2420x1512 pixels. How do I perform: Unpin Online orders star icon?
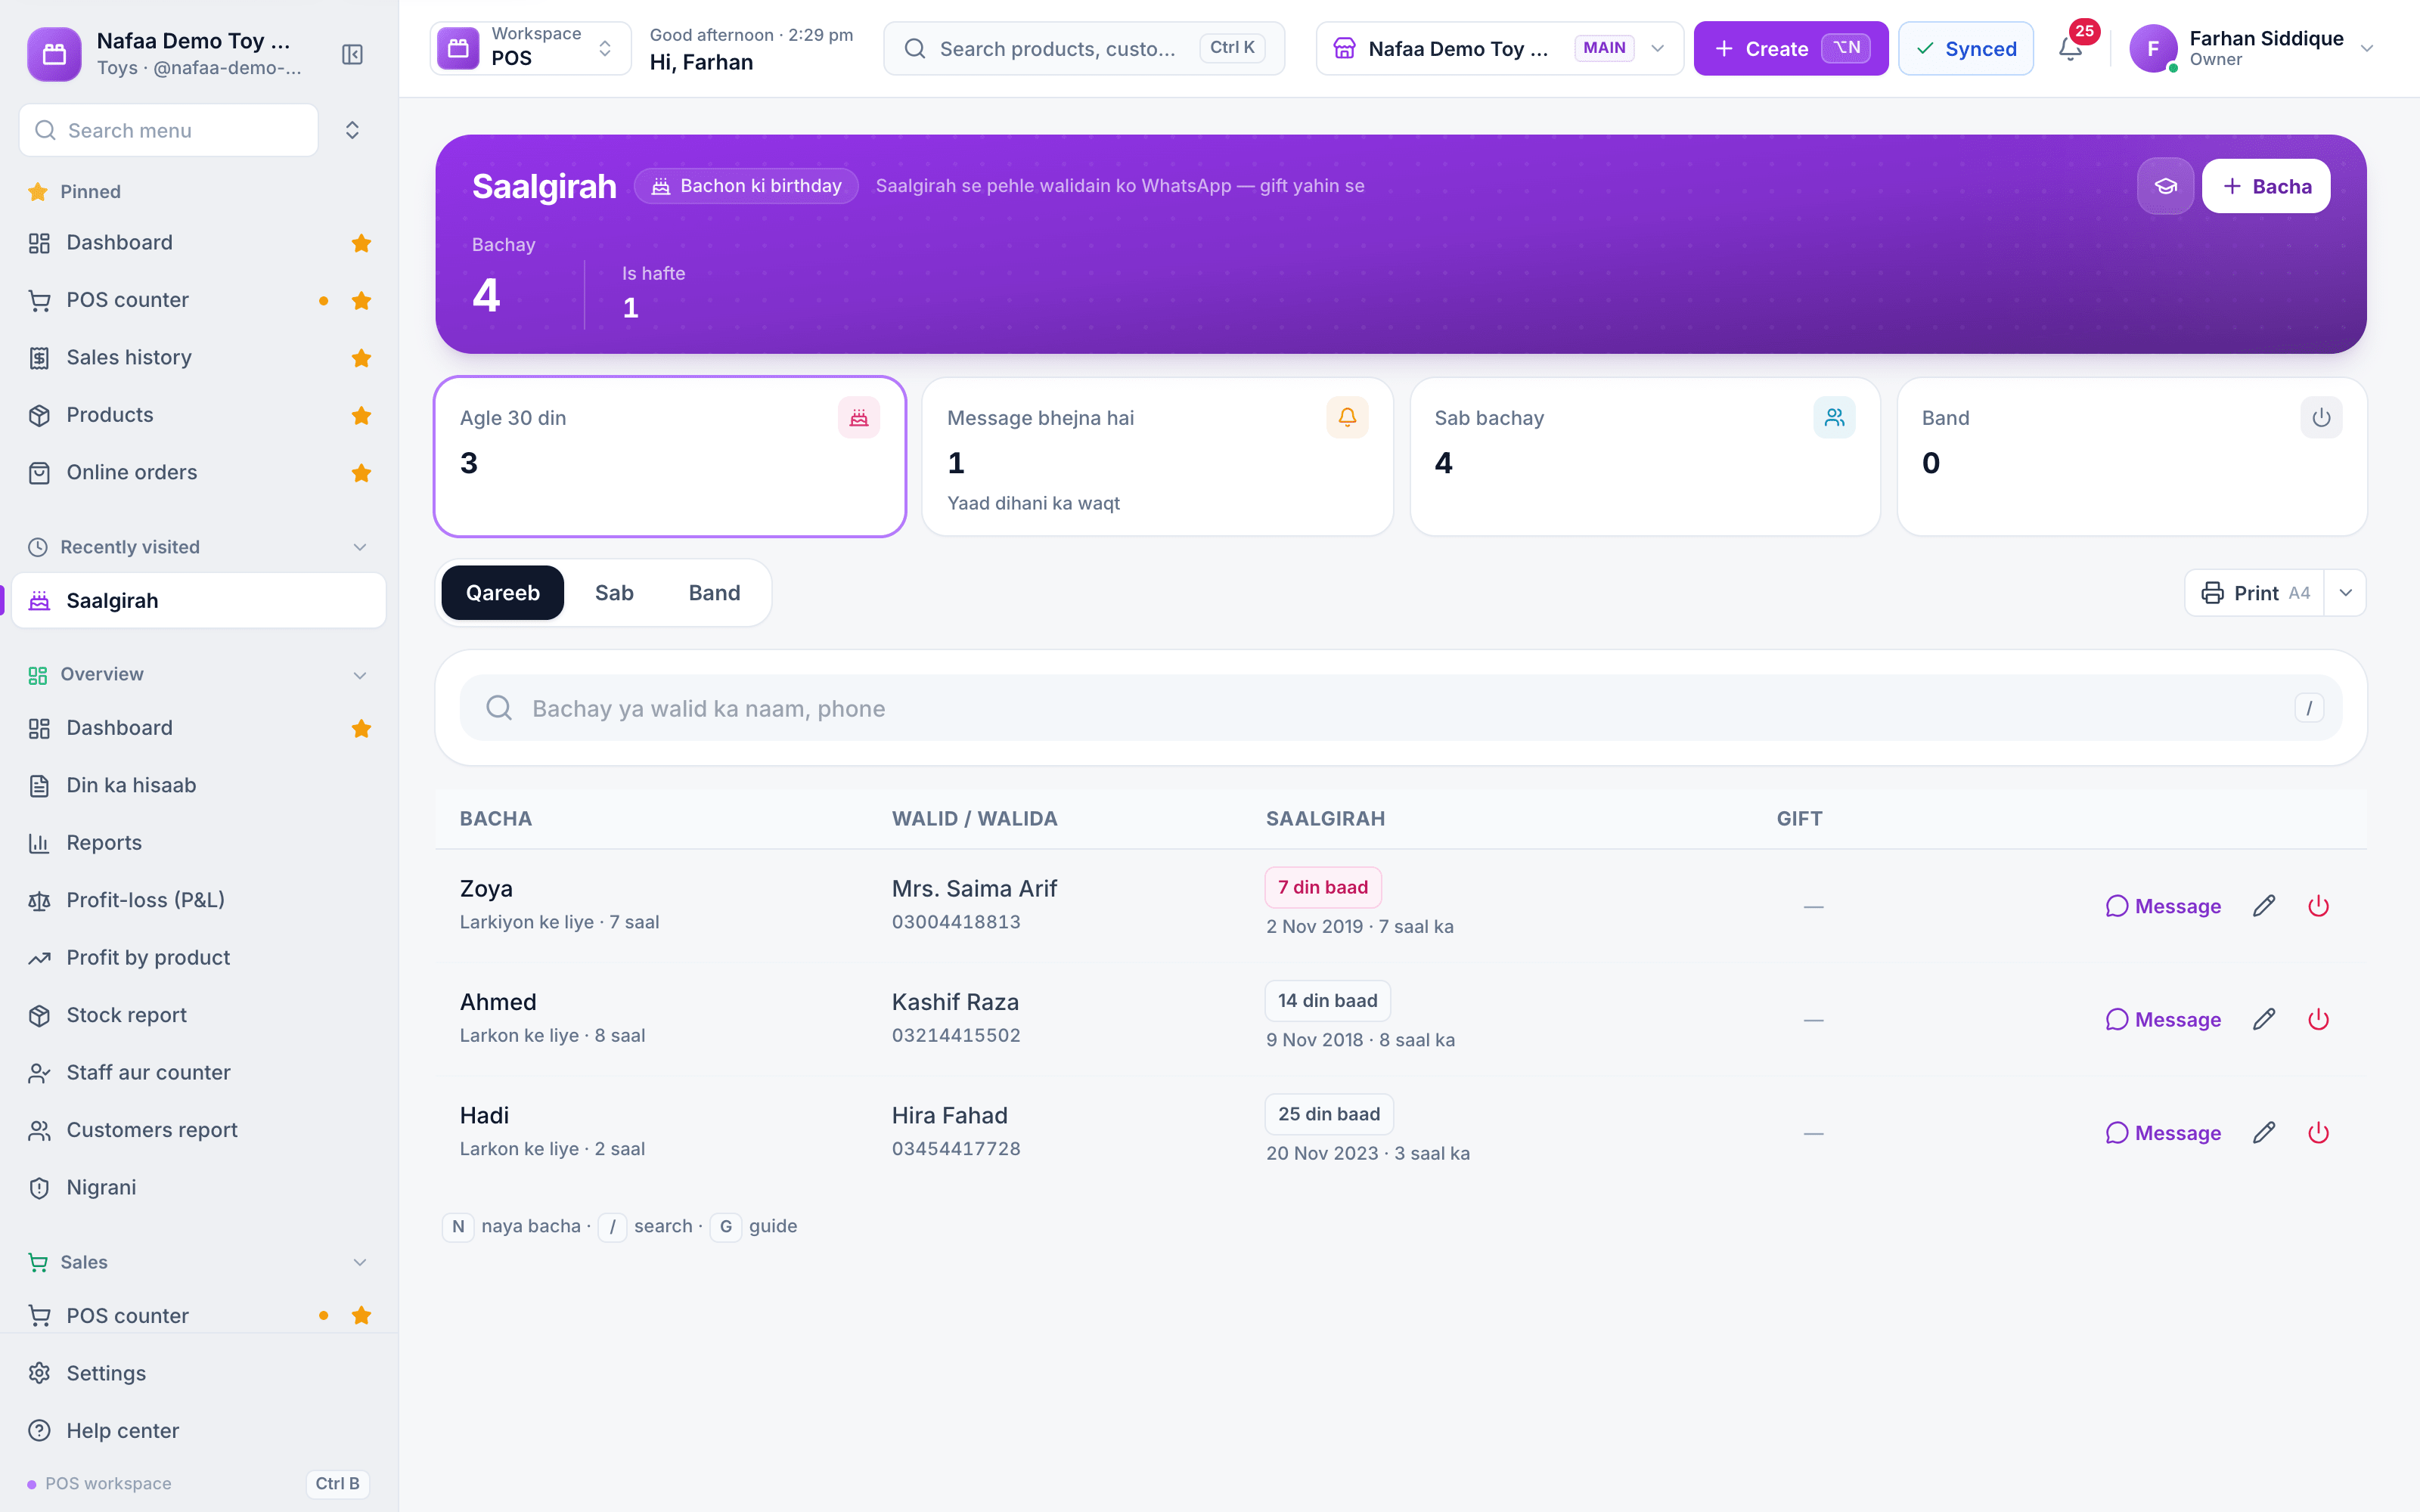click(x=362, y=472)
